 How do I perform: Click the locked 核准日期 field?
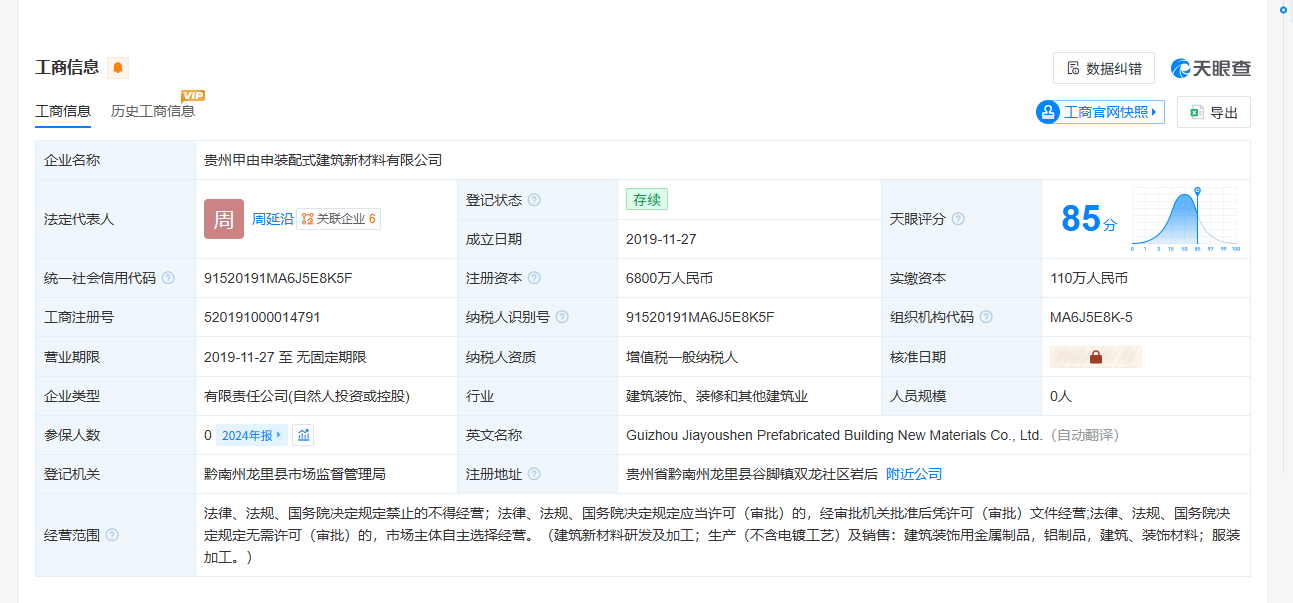(x=1095, y=357)
